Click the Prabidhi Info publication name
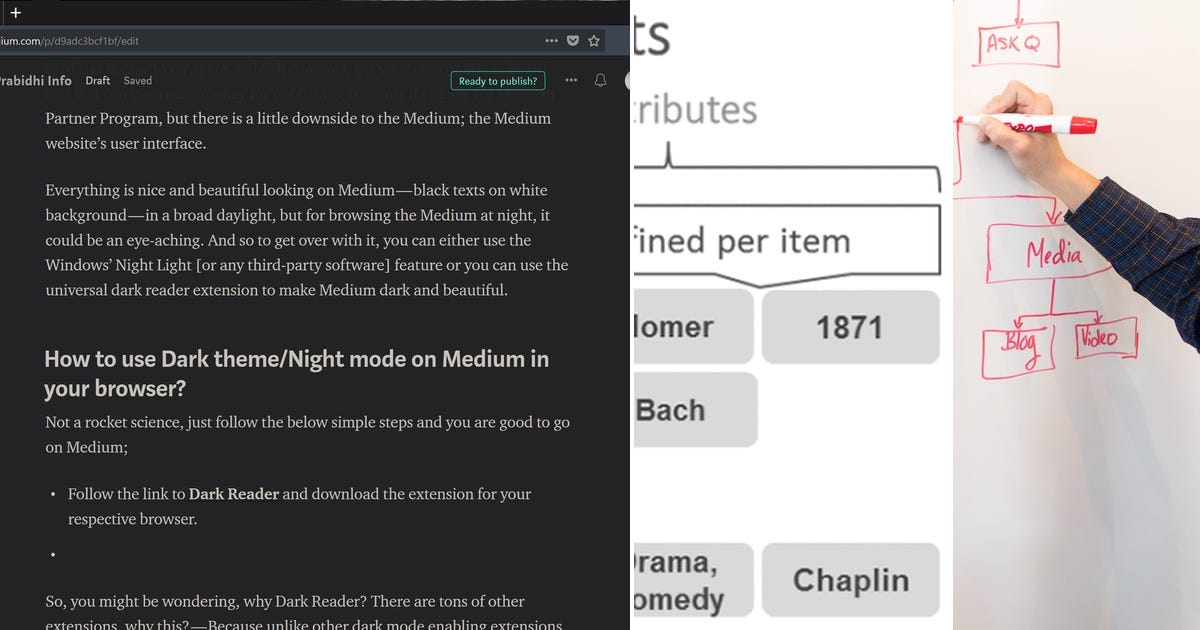The width and height of the screenshot is (1200, 630). (x=35, y=81)
